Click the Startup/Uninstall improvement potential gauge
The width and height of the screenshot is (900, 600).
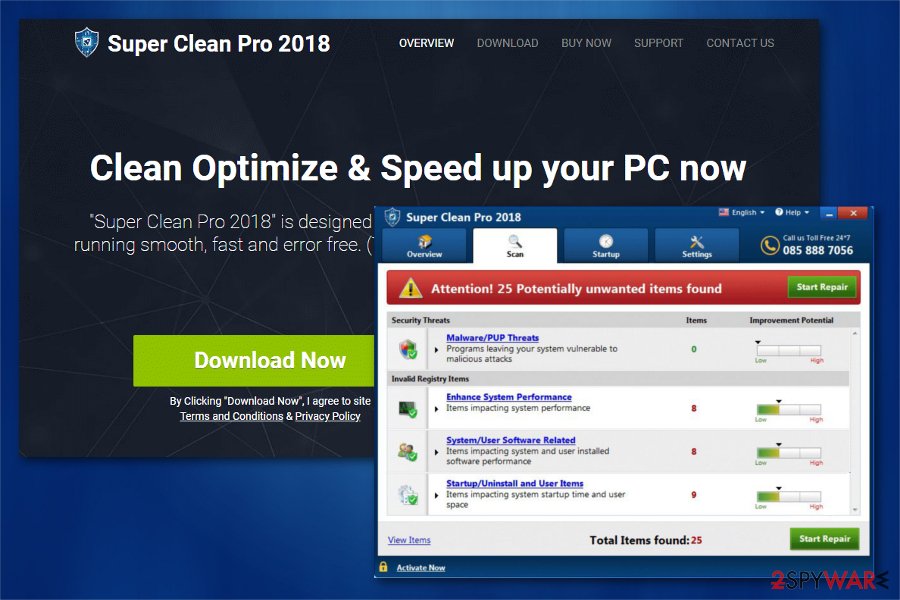789,497
